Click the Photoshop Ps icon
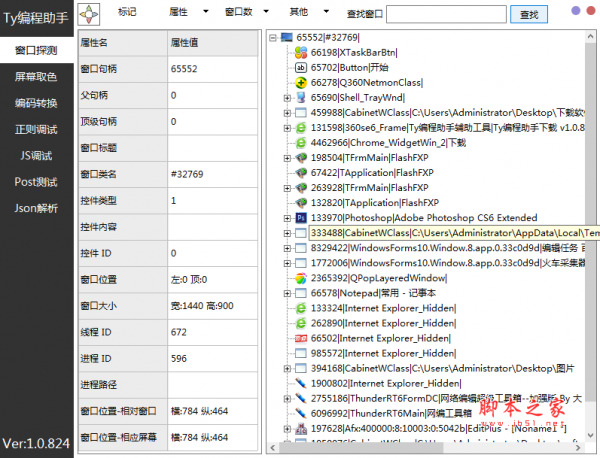 [x=301, y=218]
